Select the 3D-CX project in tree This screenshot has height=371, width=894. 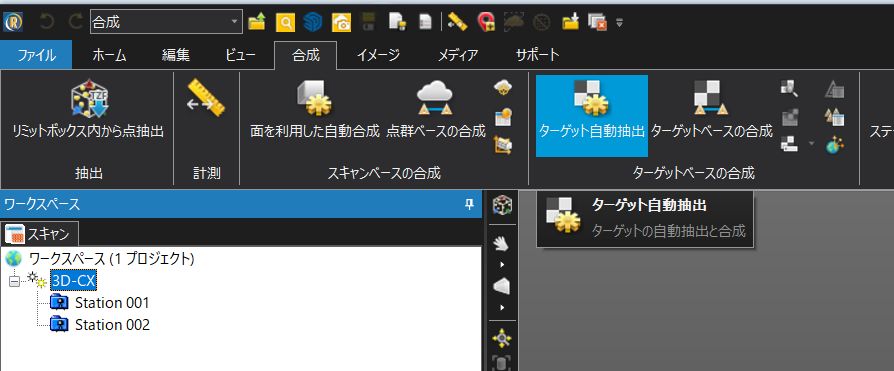[73, 280]
